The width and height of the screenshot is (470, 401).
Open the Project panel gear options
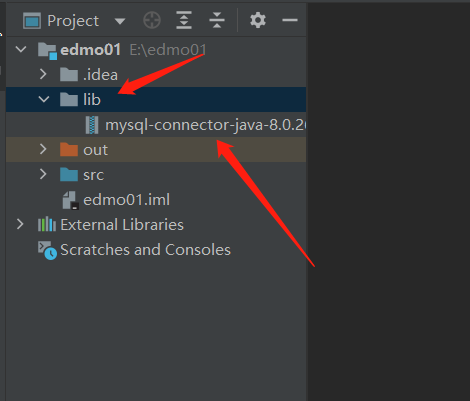pos(258,20)
